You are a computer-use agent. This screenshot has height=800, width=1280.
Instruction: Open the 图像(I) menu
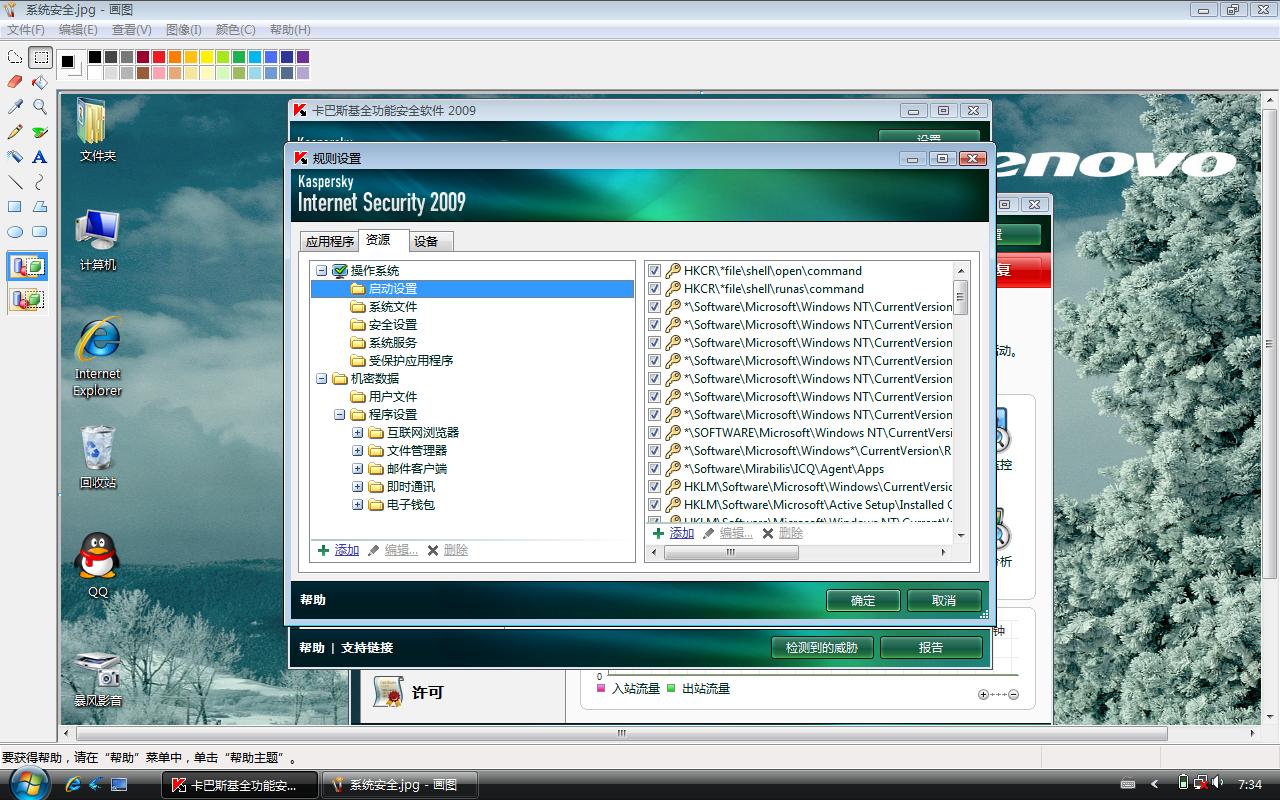click(183, 30)
